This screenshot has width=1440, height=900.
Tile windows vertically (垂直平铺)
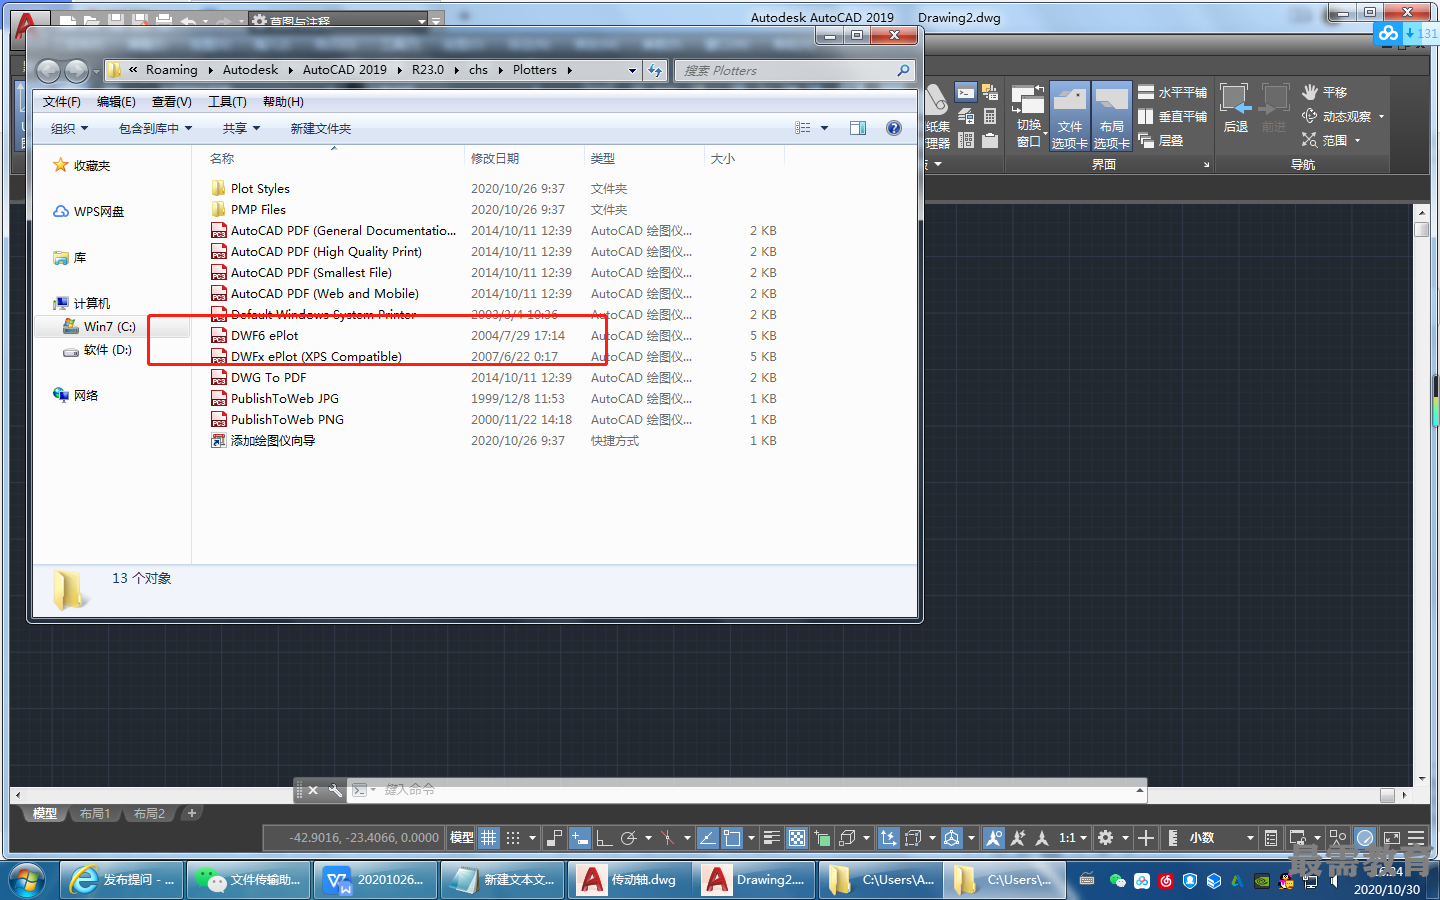tap(1172, 116)
